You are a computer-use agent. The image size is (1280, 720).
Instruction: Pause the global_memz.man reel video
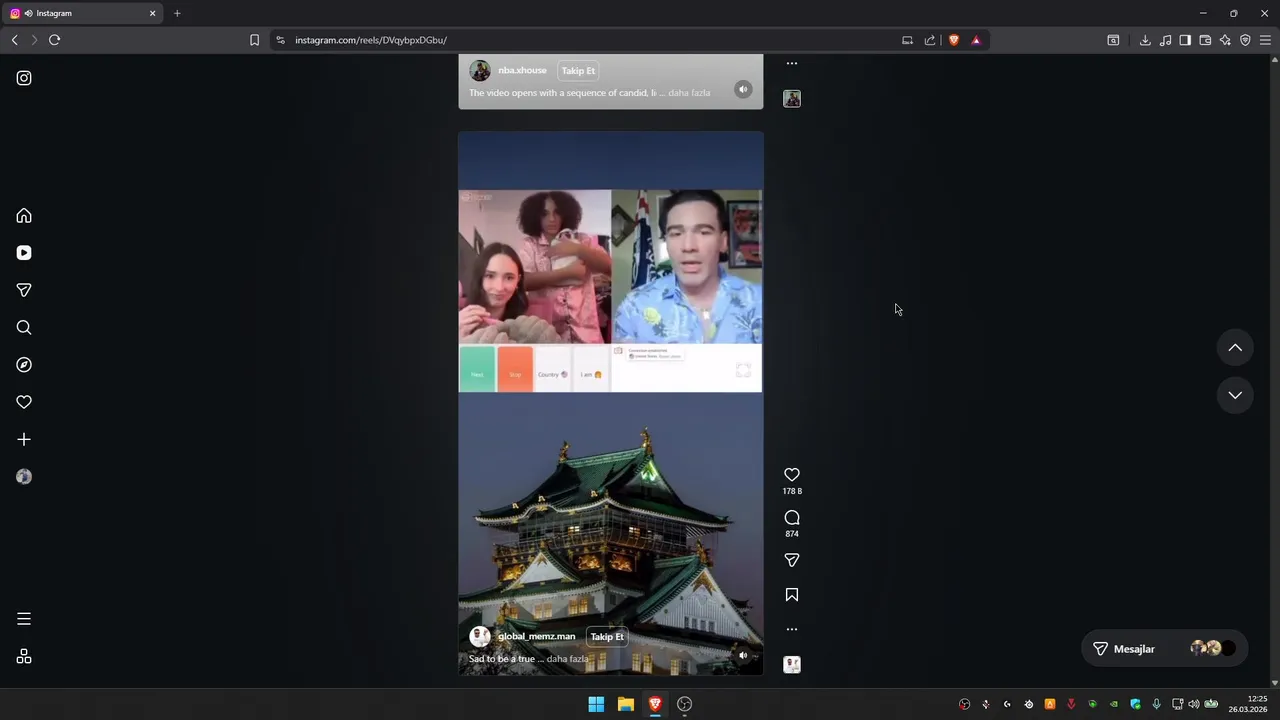(610, 403)
